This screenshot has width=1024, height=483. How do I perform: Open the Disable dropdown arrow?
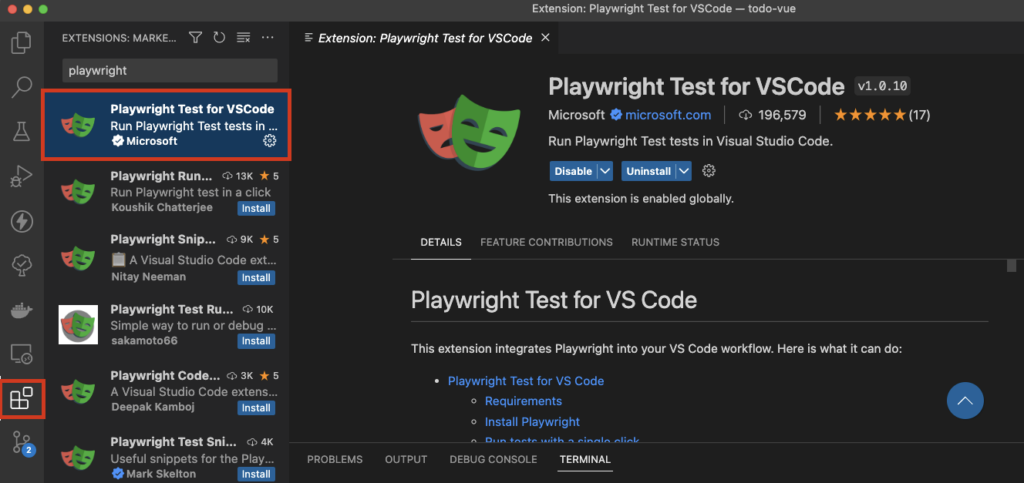[605, 171]
